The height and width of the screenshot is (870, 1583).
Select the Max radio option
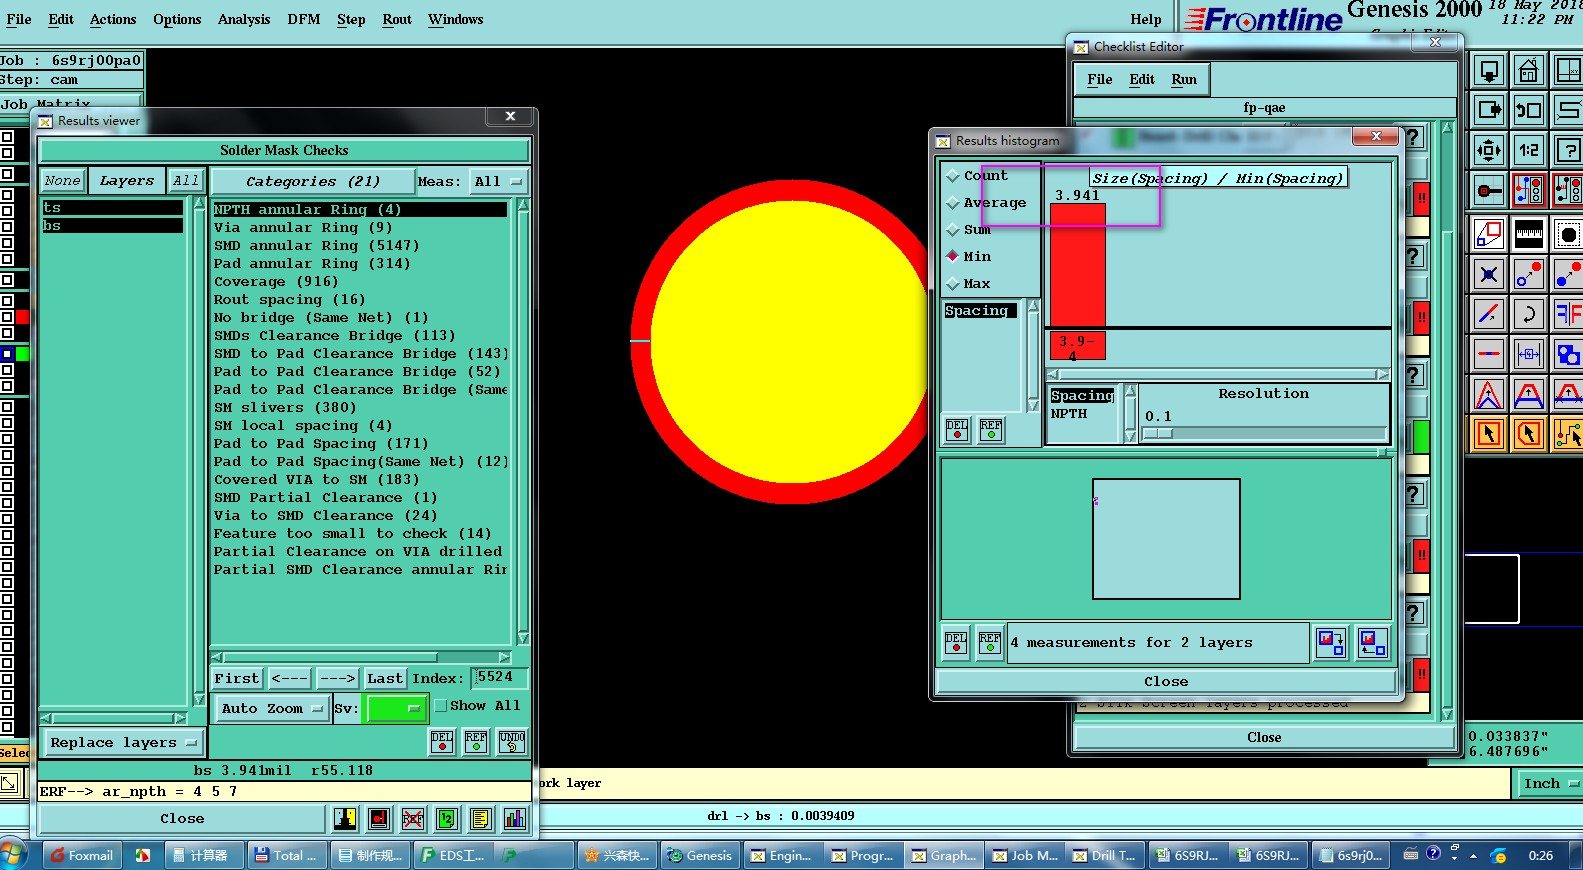[953, 284]
